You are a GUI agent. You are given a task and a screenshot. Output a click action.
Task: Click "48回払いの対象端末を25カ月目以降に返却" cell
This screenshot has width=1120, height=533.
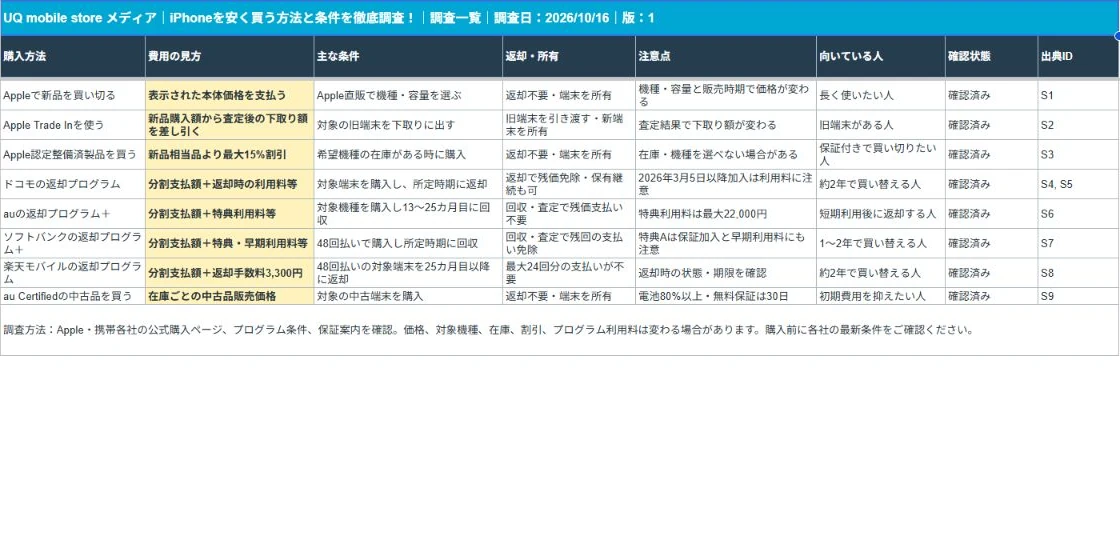click(x=408, y=273)
